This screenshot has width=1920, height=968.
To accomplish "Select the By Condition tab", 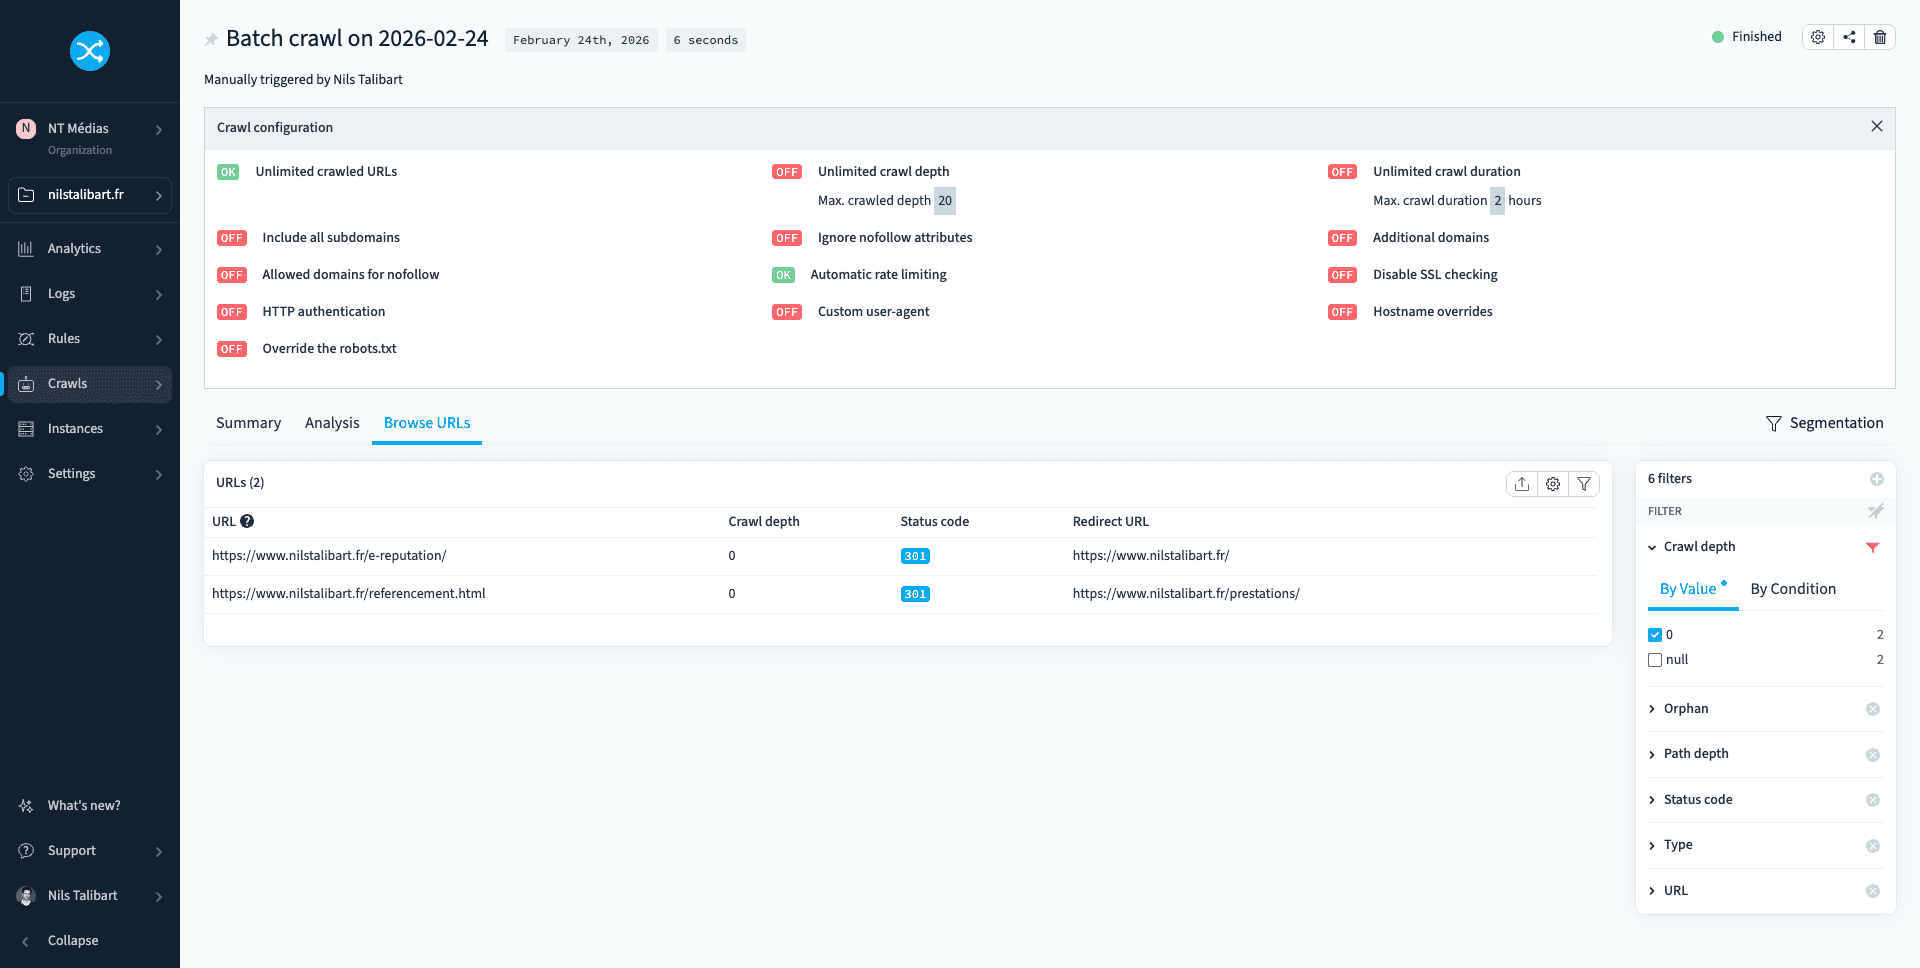I will point(1793,589).
